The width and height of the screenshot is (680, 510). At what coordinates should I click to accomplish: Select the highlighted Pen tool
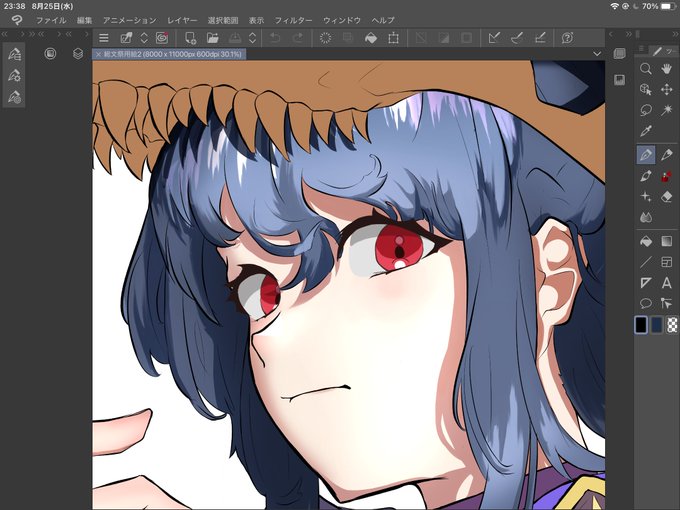pyautogui.click(x=646, y=155)
